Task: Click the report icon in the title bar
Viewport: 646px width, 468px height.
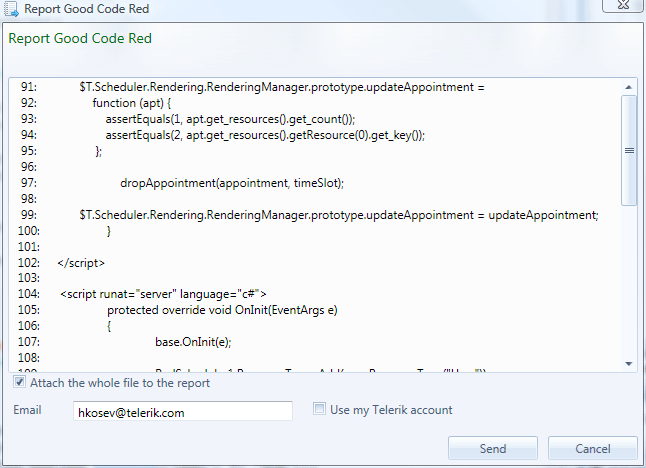Action: click(x=11, y=9)
